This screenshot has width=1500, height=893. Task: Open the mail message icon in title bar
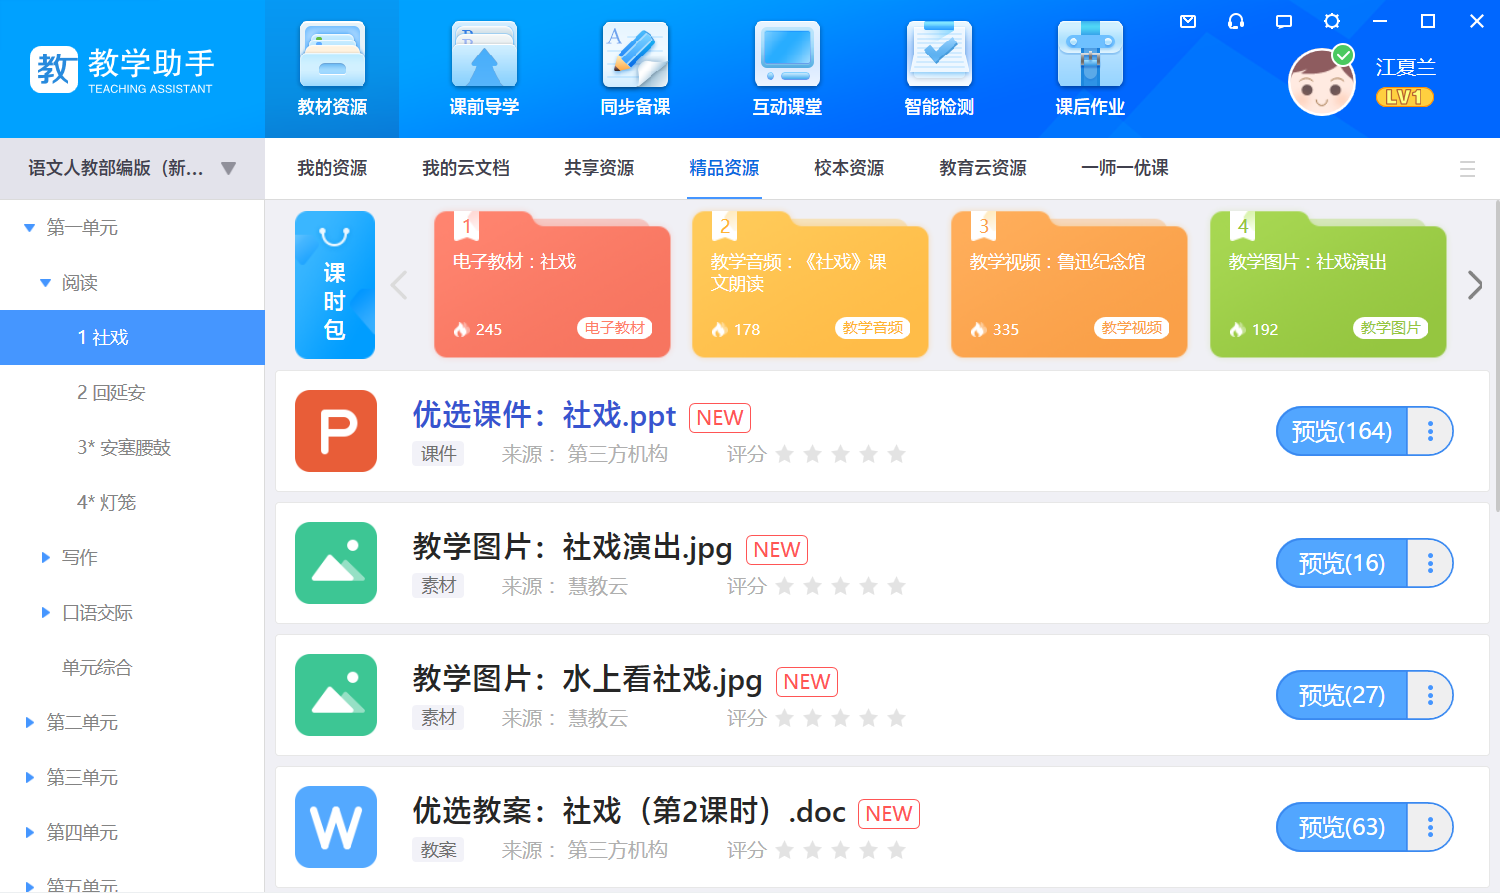(x=1188, y=21)
